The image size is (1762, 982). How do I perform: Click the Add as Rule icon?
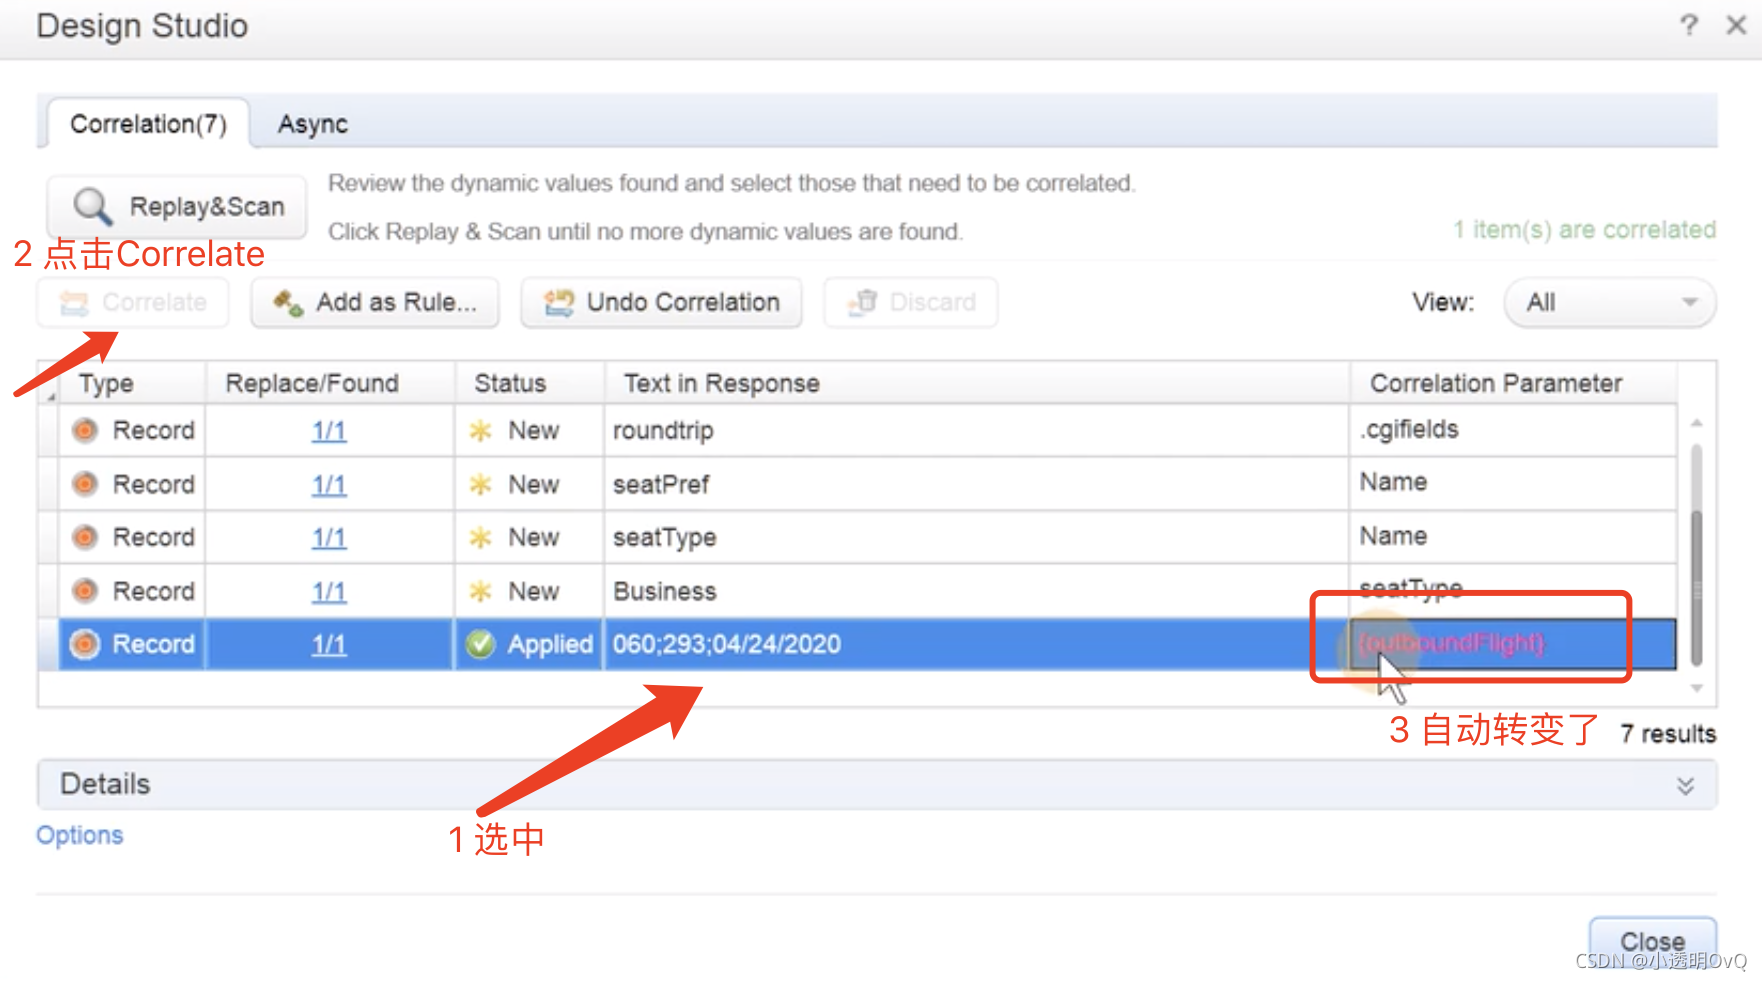(288, 303)
